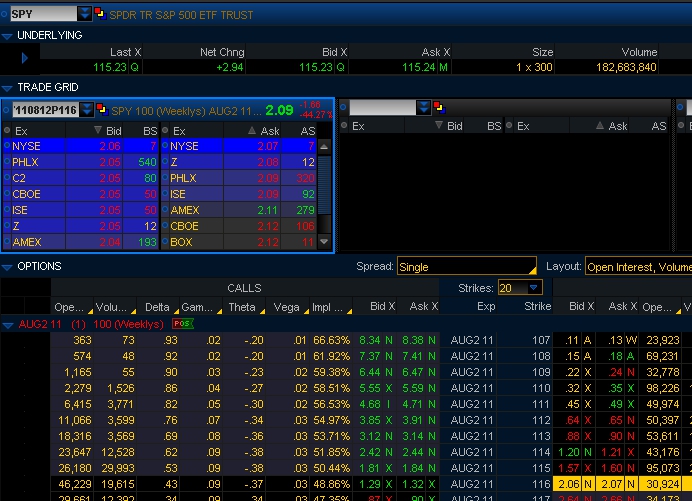Click the symbol field containing SPY
The height and width of the screenshot is (501, 692).
[43, 14]
